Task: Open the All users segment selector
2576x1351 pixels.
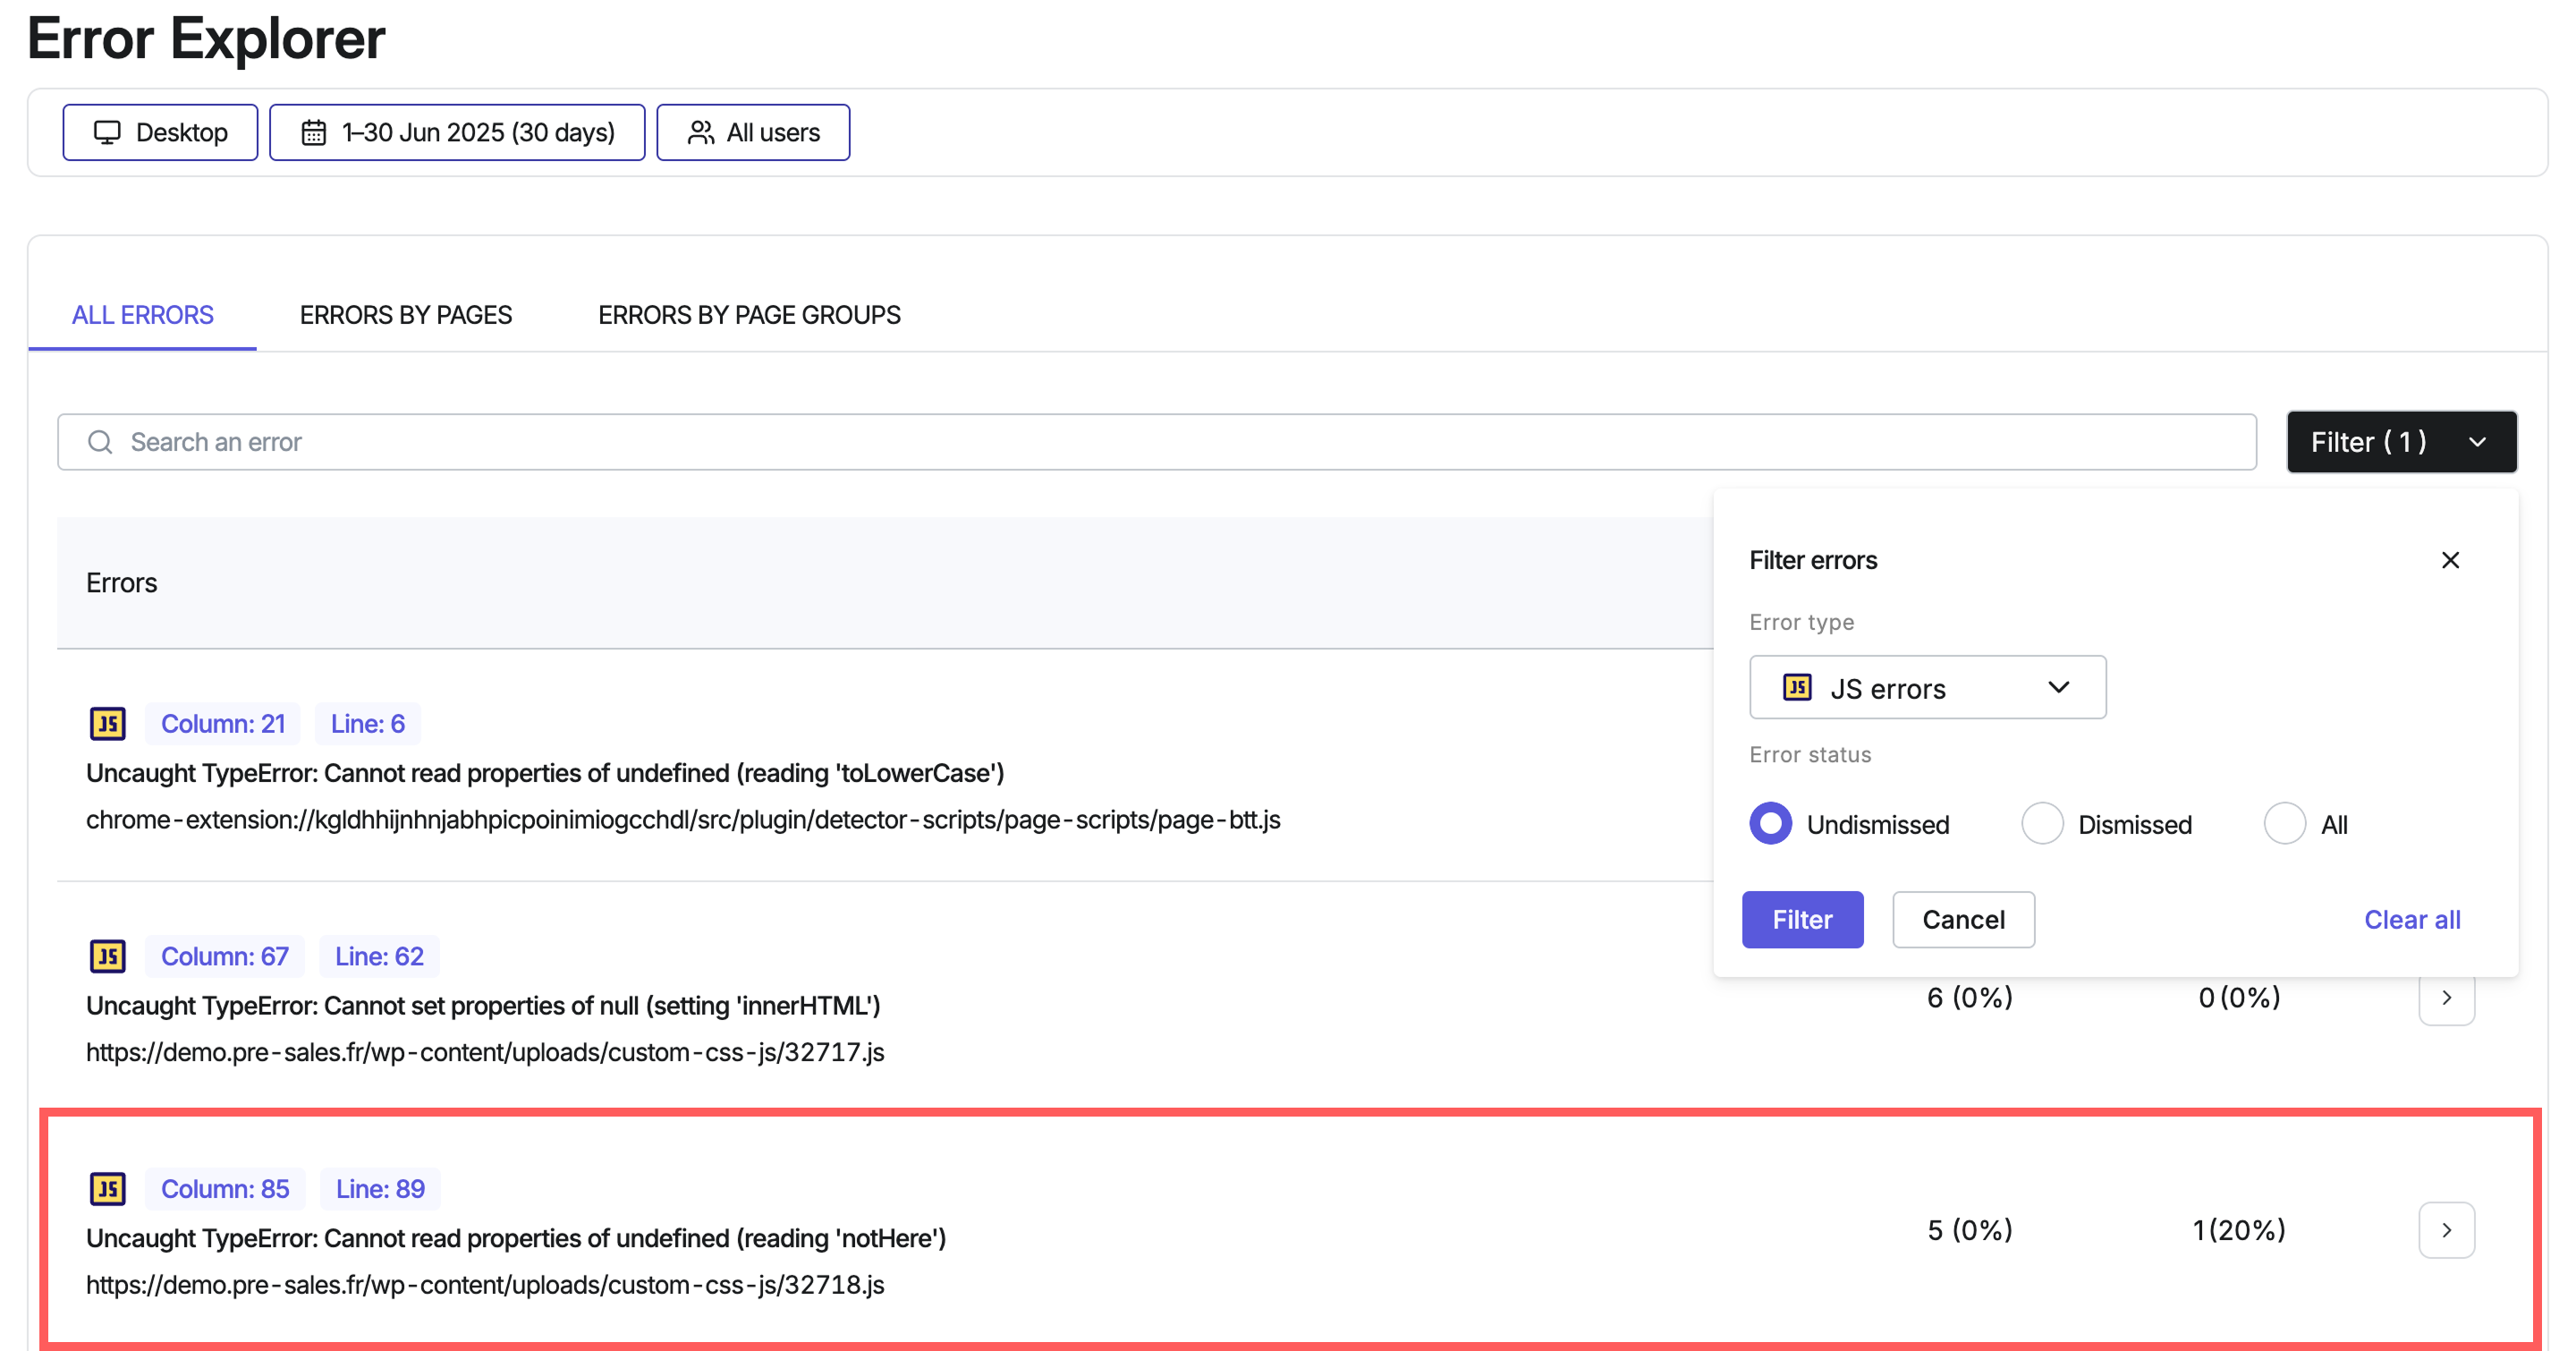Action: tap(753, 132)
